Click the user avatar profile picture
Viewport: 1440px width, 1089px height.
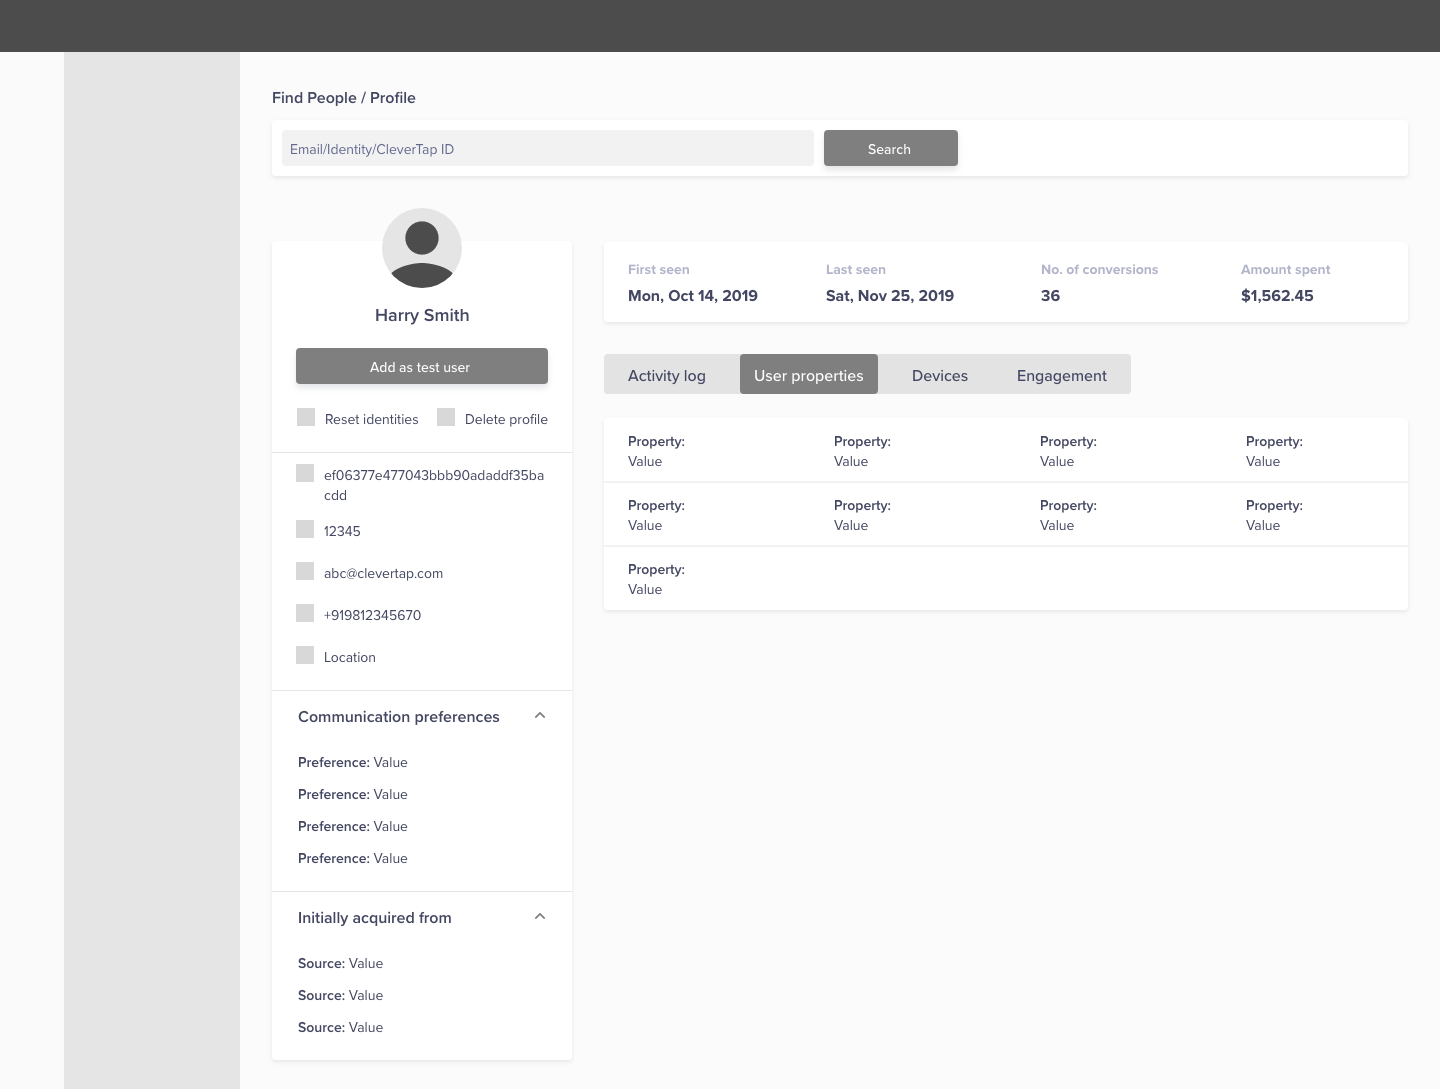422,248
